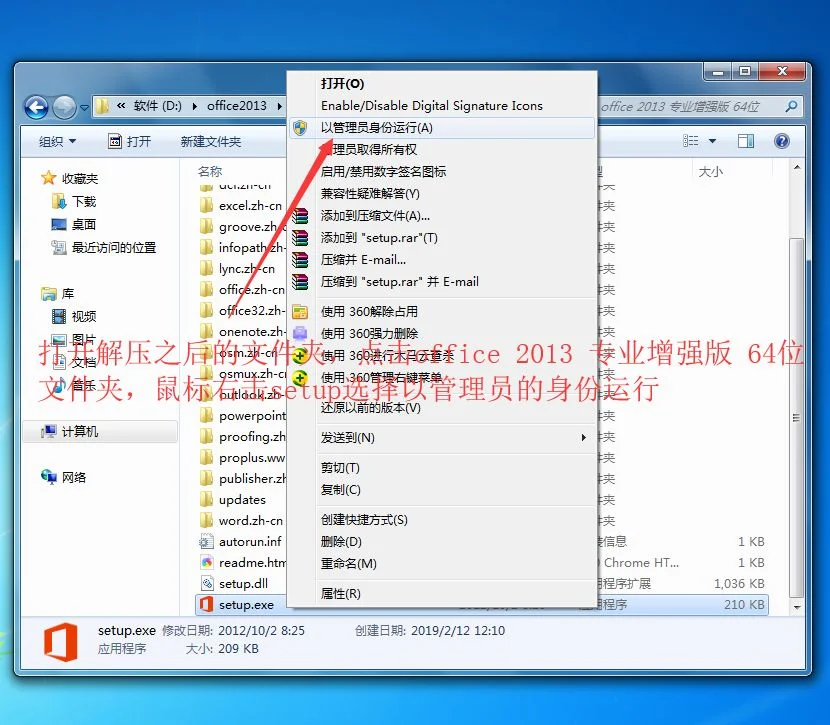The height and width of the screenshot is (725, 830).
Task: Expand the view options dropdown arrow
Action: pos(712,141)
